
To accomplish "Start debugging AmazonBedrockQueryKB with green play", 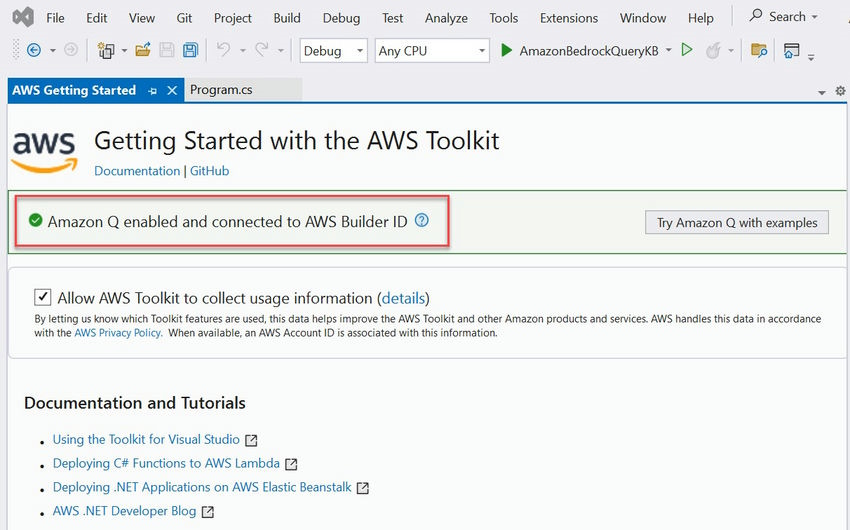I will pyautogui.click(x=506, y=50).
